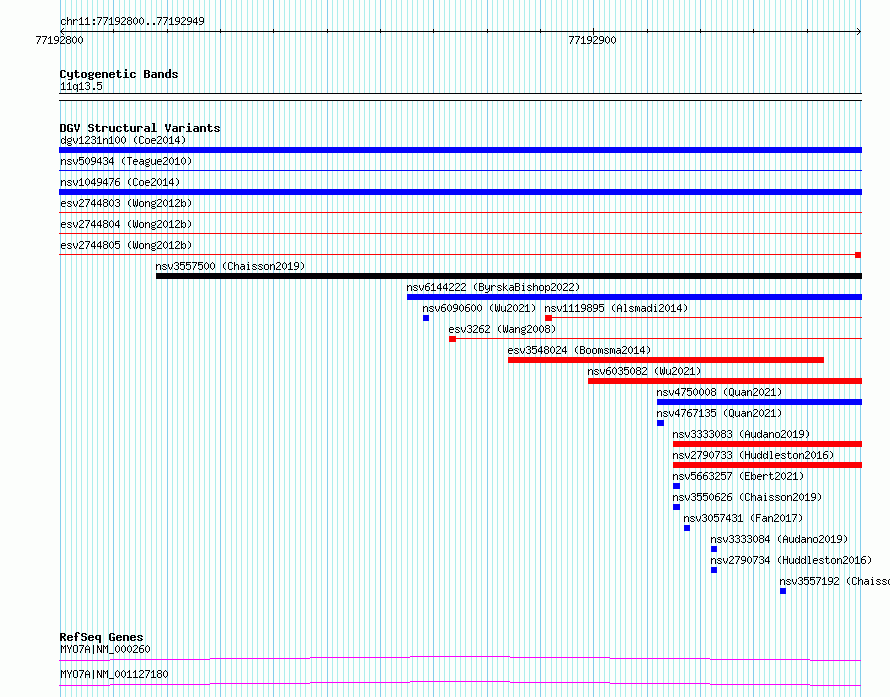
Task: Click the nsv3550626 (Chaisson2019) blue marker
Action: pyautogui.click(x=677, y=507)
